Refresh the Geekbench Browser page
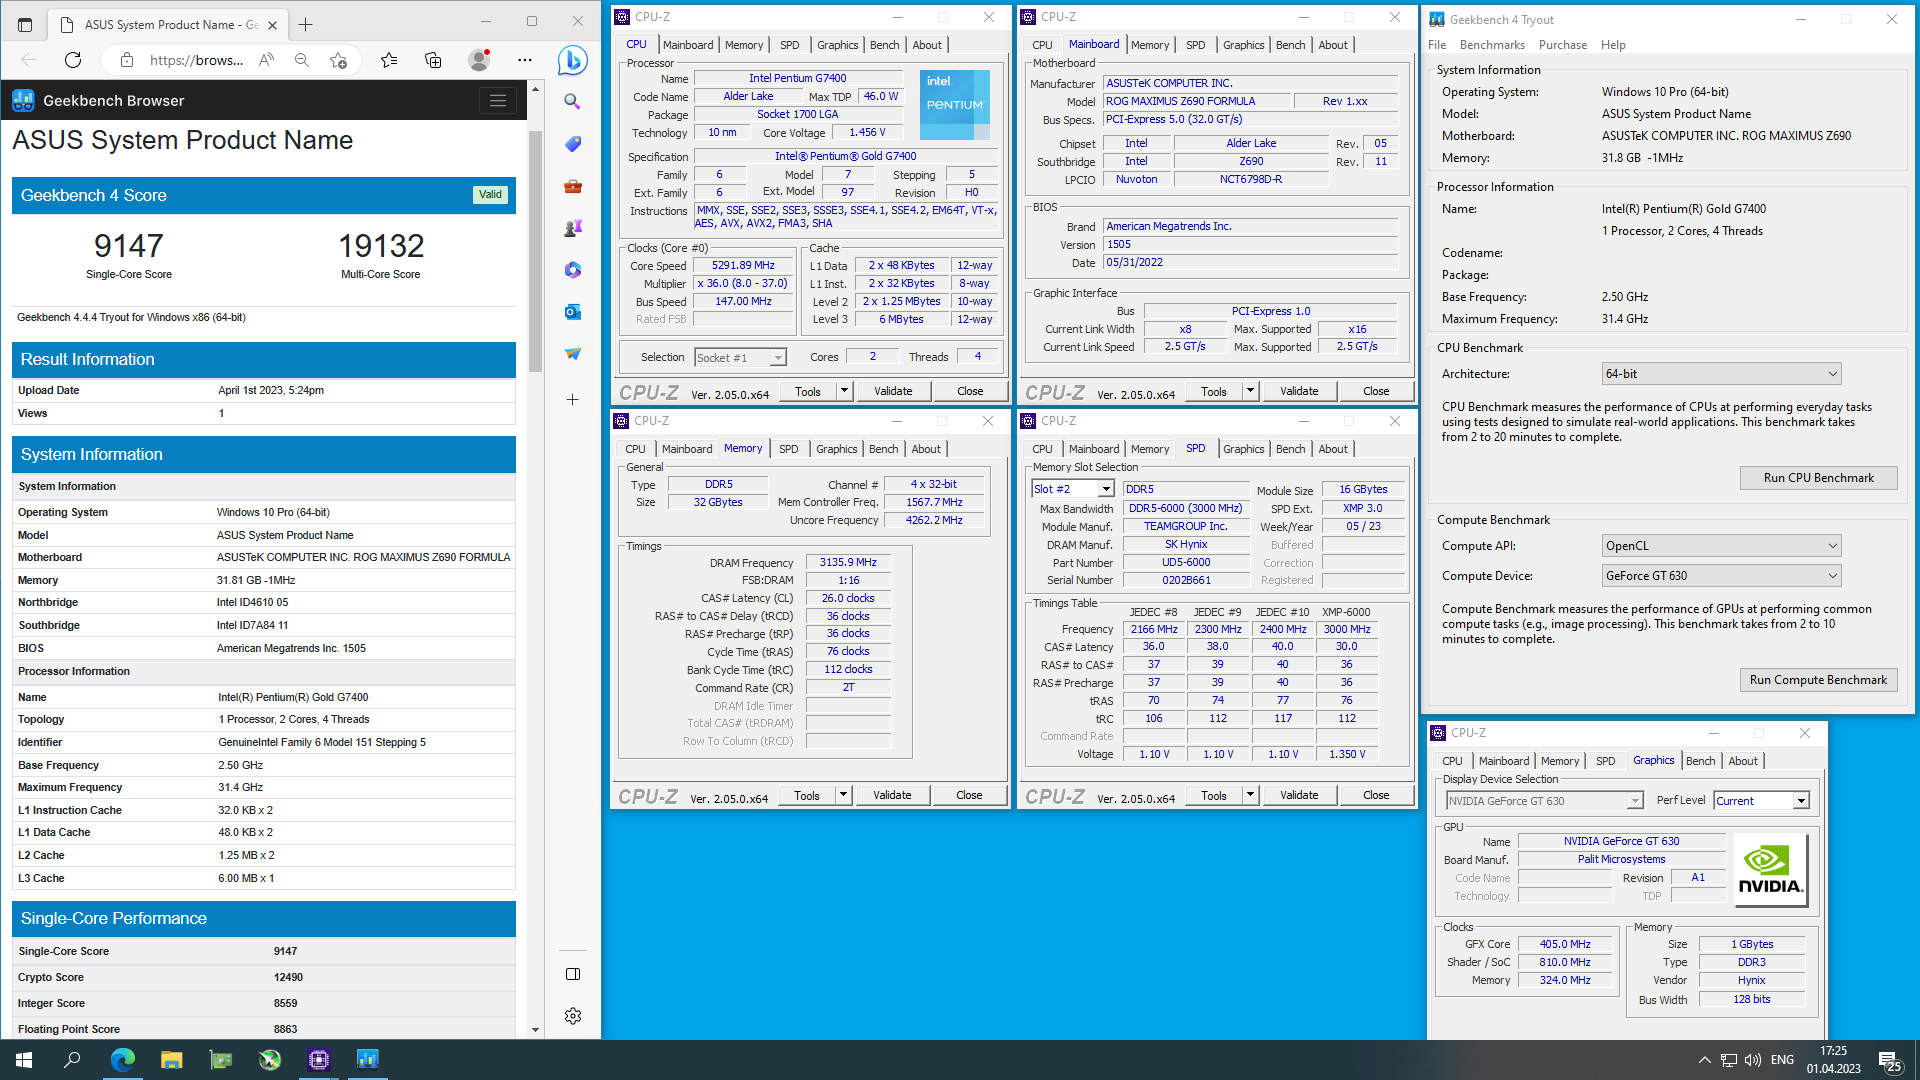Viewport: 1920px width, 1080px height. pos(73,60)
